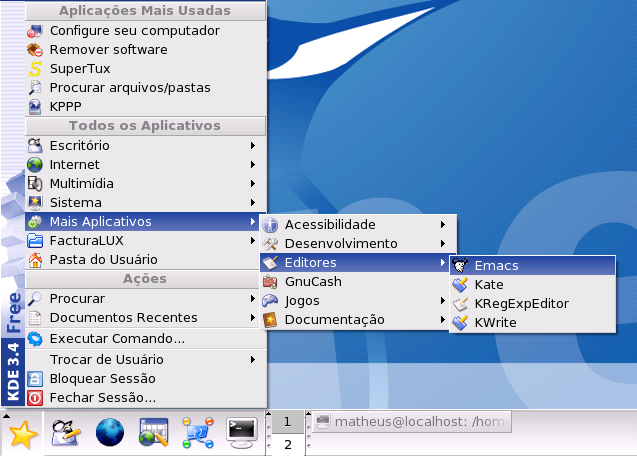Click the GnuCash icon
637x456 pixels.
coord(270,282)
